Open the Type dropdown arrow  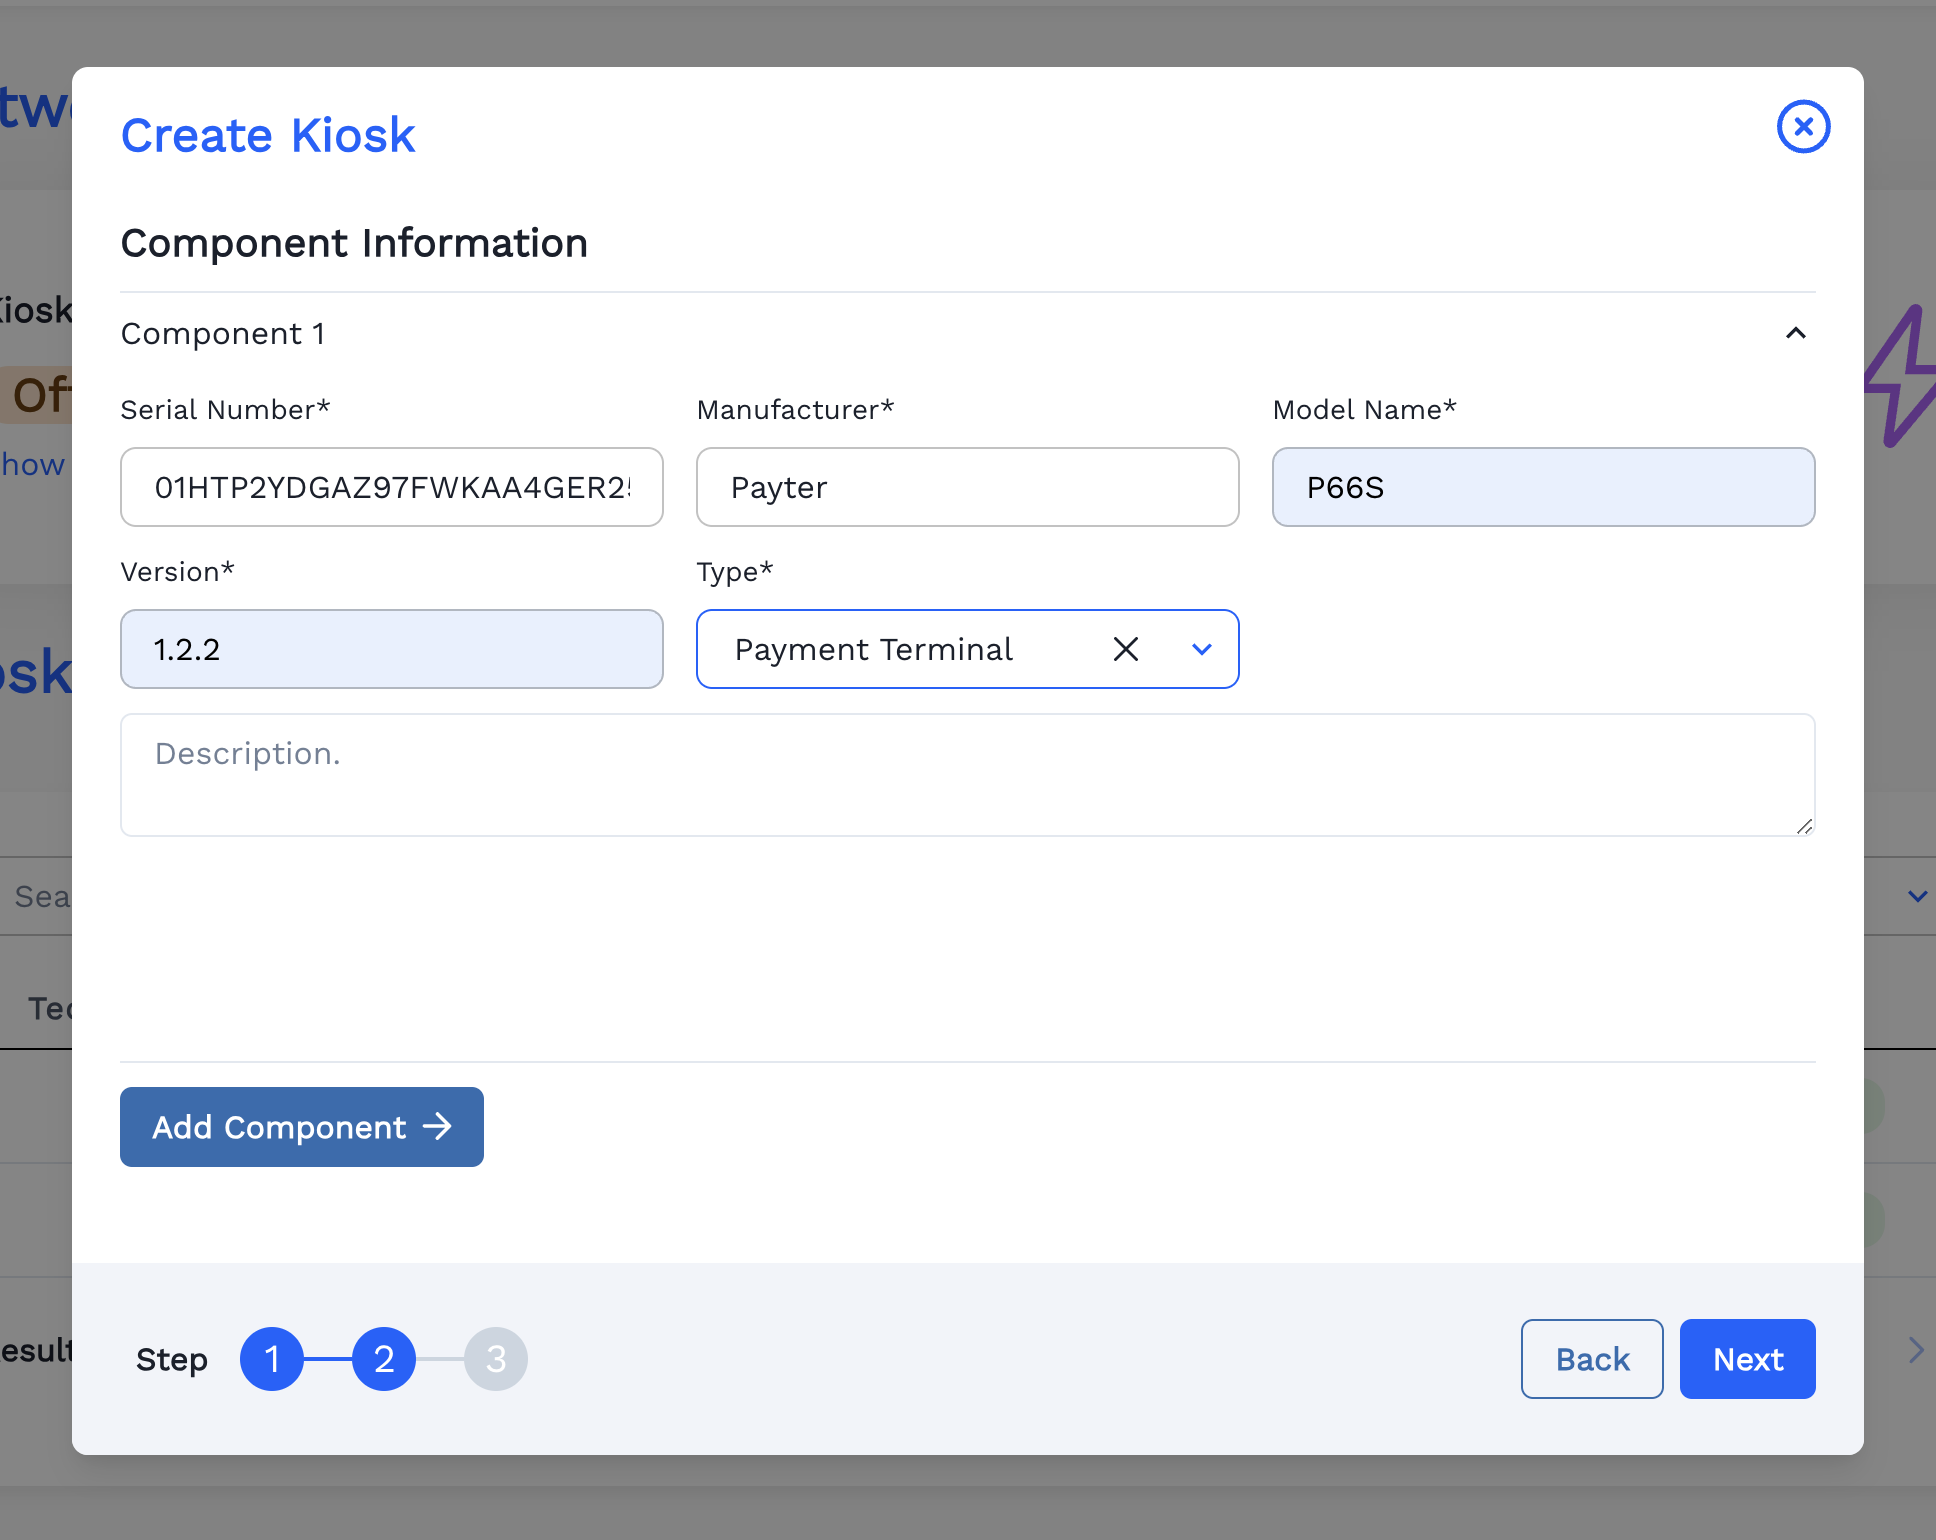[1202, 649]
